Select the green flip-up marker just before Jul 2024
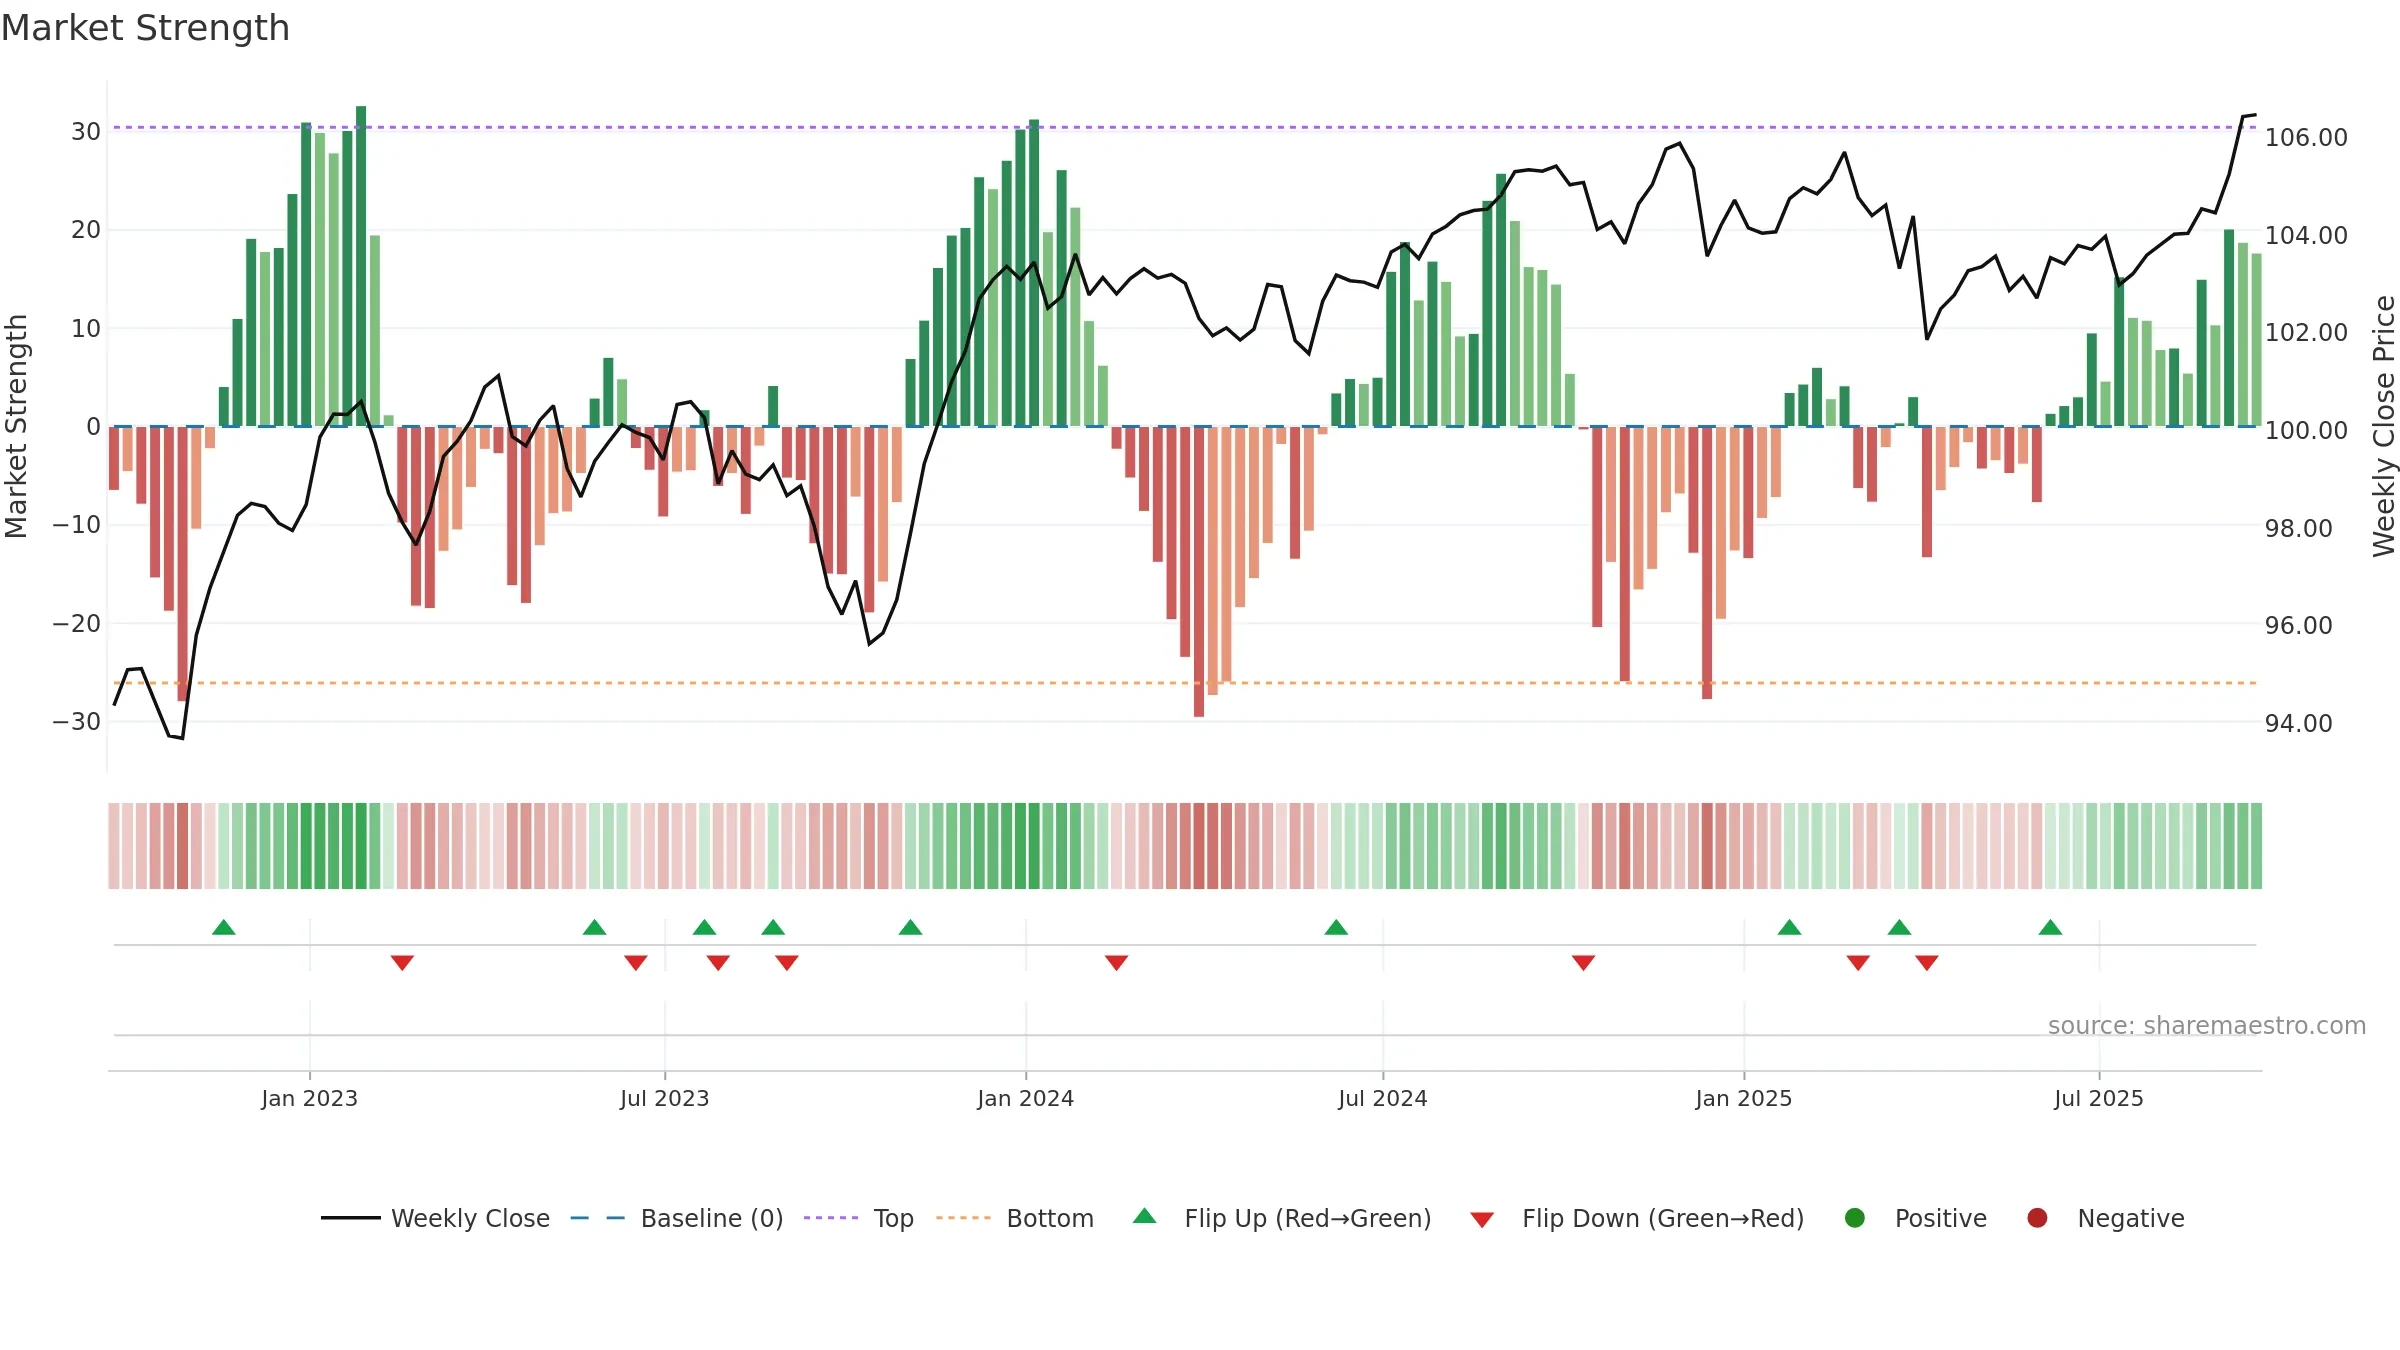This screenshot has width=2400, height=1350. pyautogui.click(x=1336, y=927)
